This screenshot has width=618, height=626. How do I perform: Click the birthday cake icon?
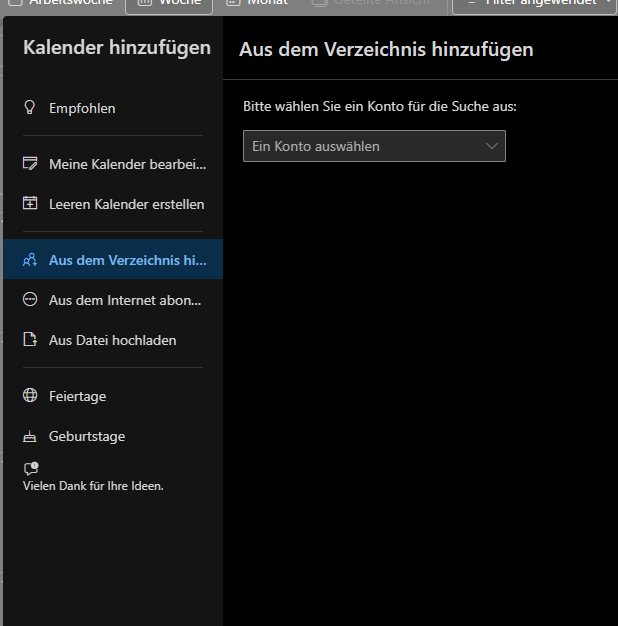(30, 437)
